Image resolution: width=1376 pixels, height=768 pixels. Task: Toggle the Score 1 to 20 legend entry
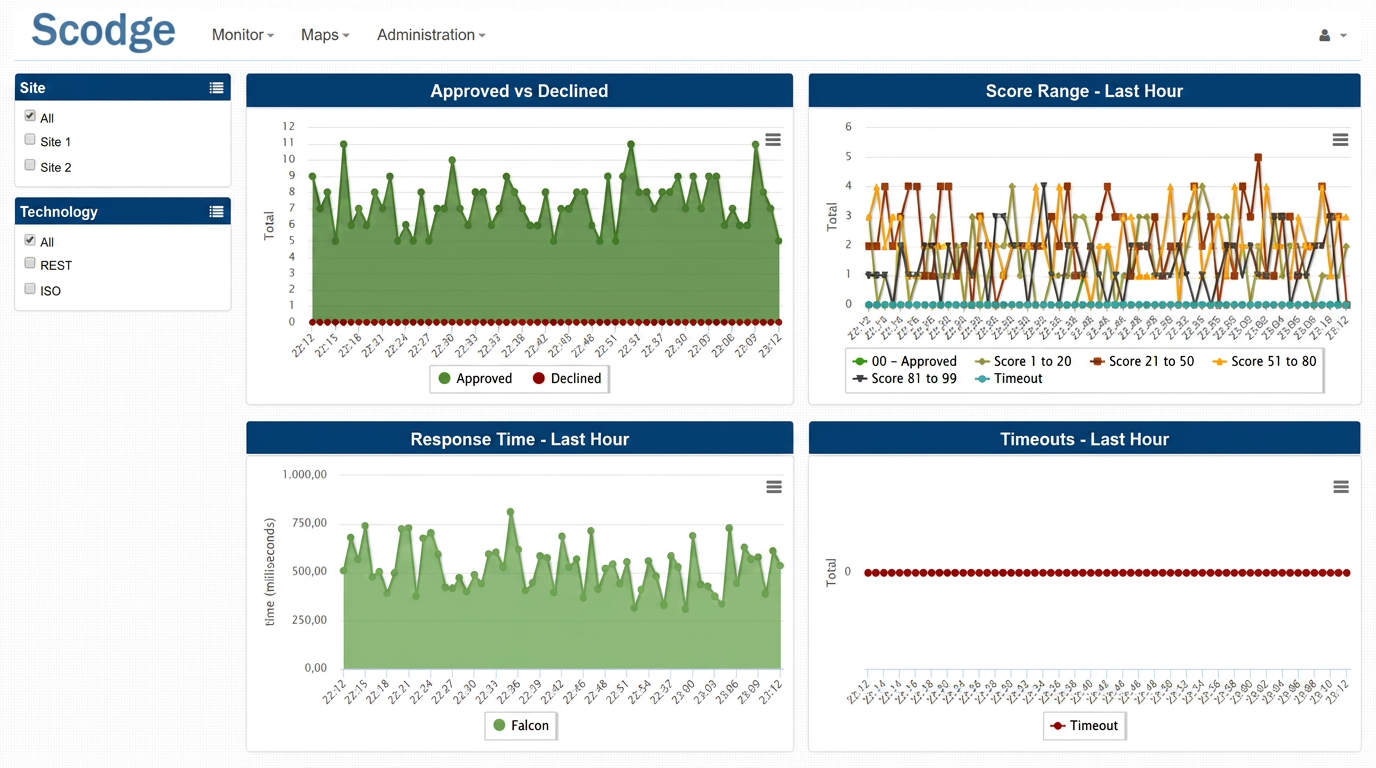[1022, 361]
